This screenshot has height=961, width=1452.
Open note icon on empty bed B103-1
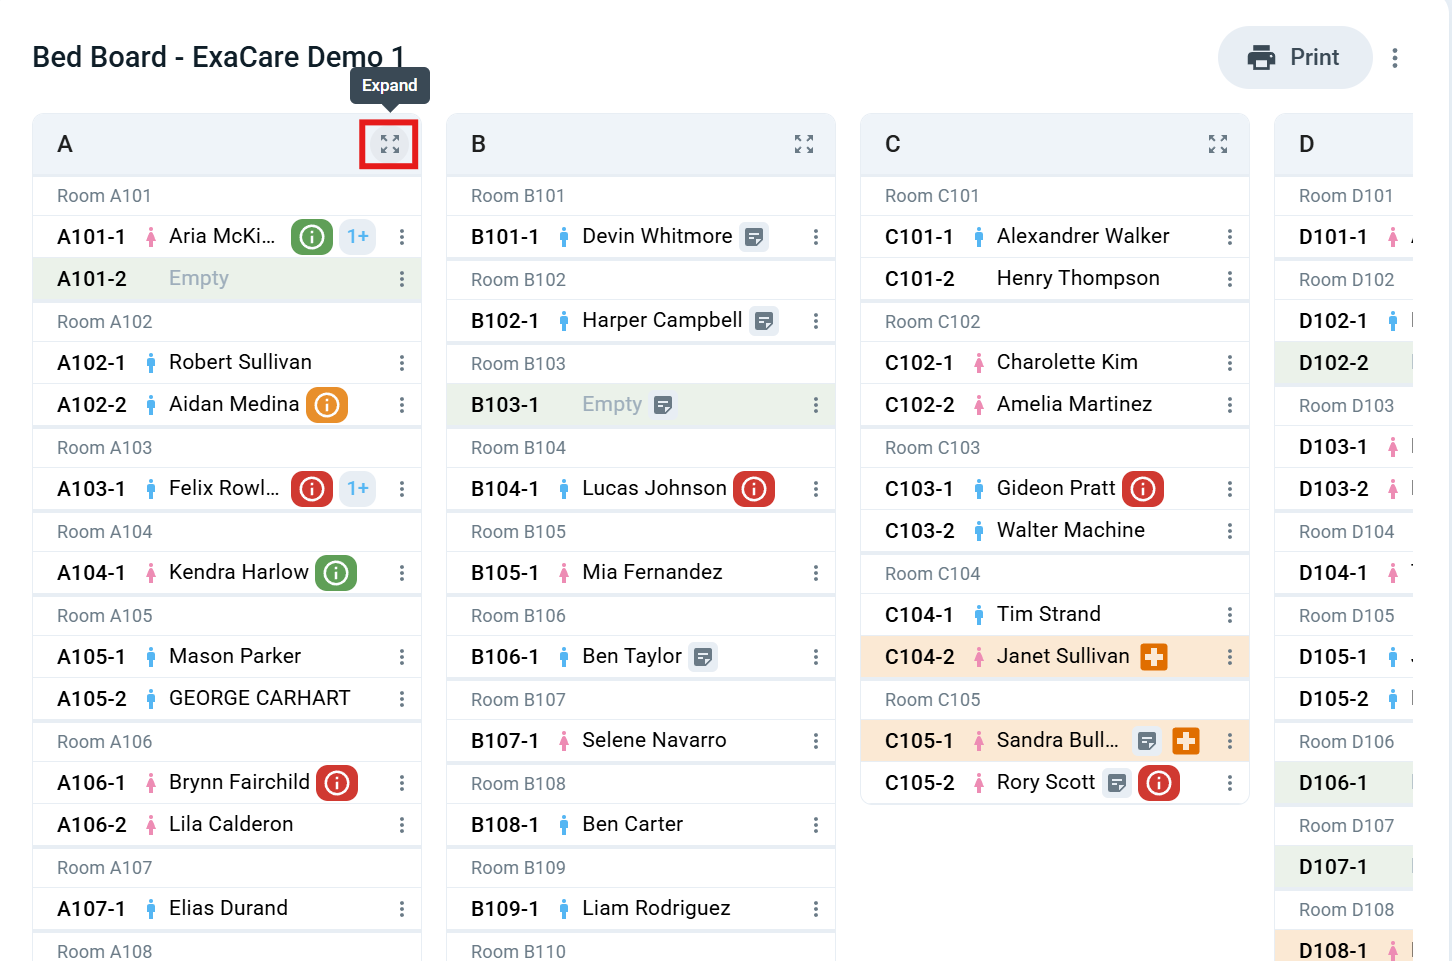coord(663,405)
